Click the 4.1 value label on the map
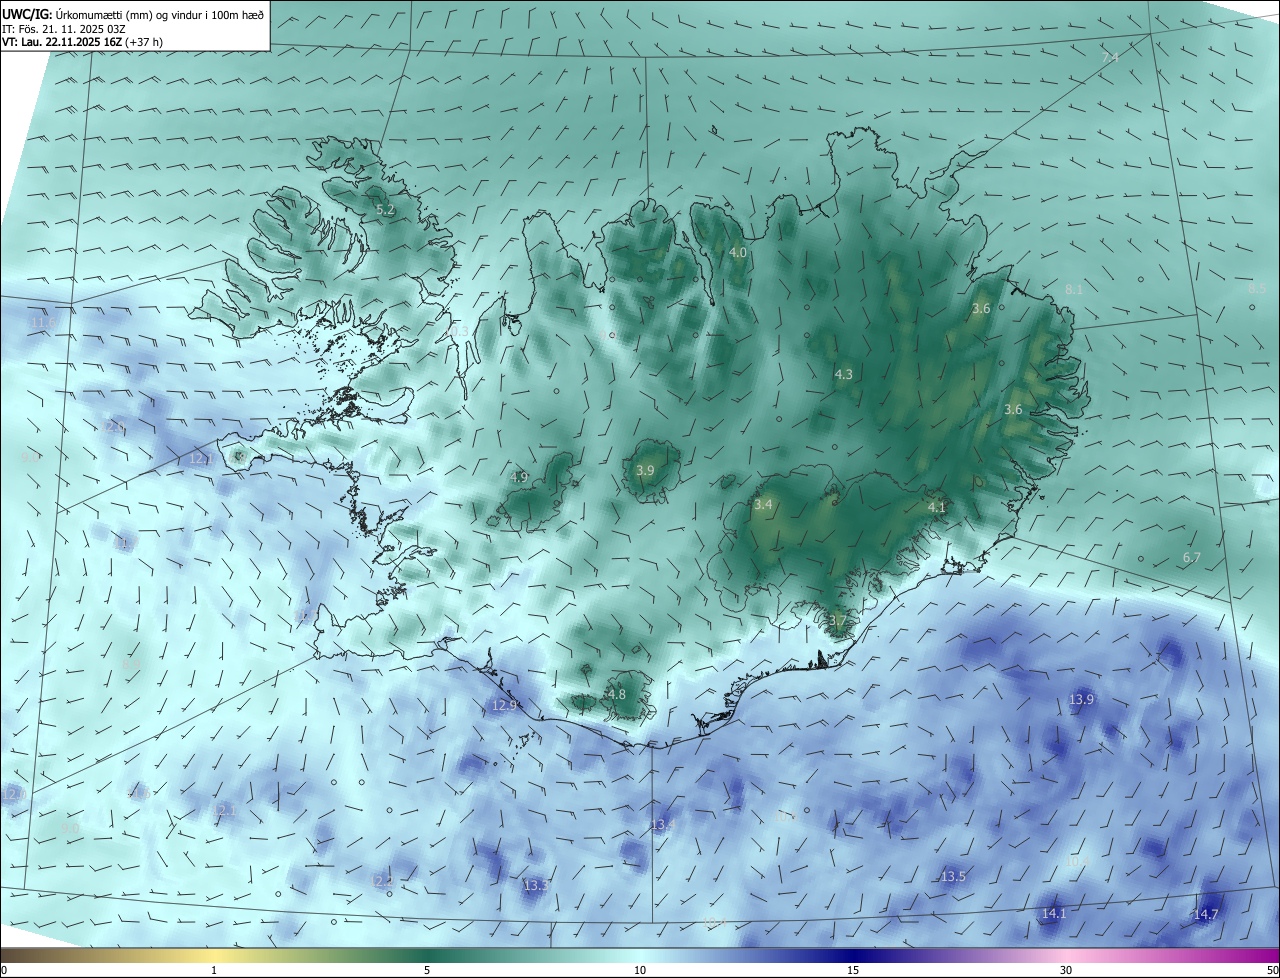1280x978 pixels. [x=936, y=507]
